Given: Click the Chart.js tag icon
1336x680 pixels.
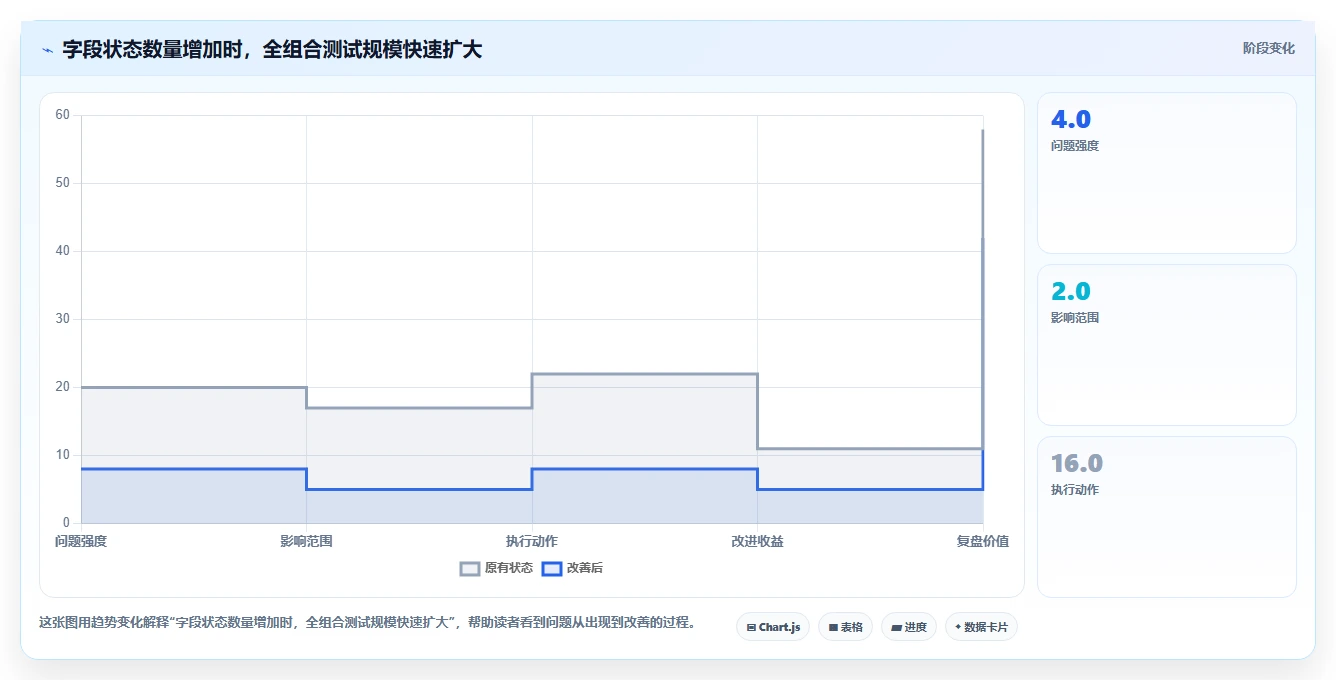Looking at the screenshot, I should click(x=751, y=628).
